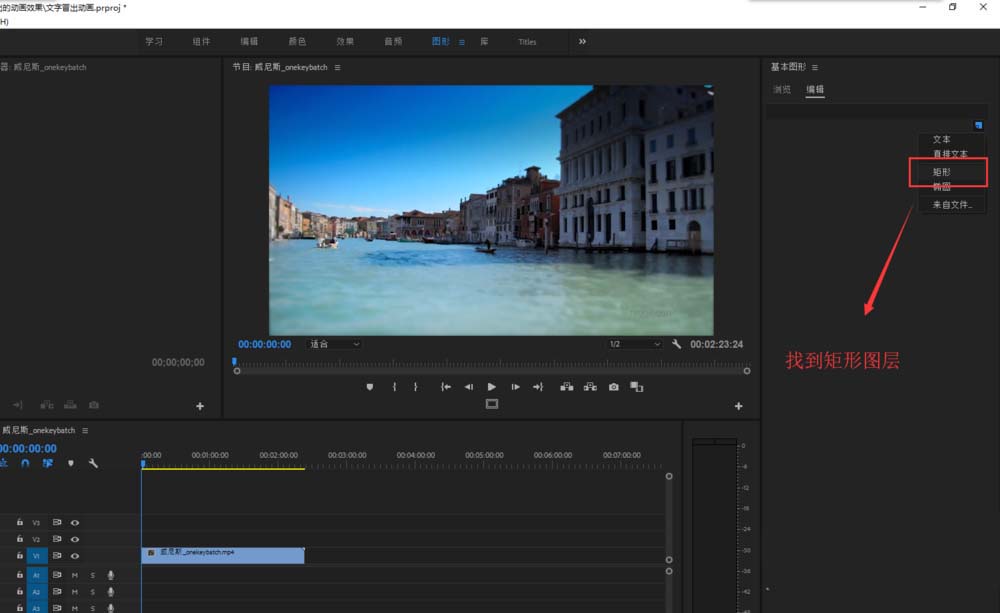Screen dimensions: 1000x613
Task: Choose 矩形 from the new layer menu
Action: (942, 172)
